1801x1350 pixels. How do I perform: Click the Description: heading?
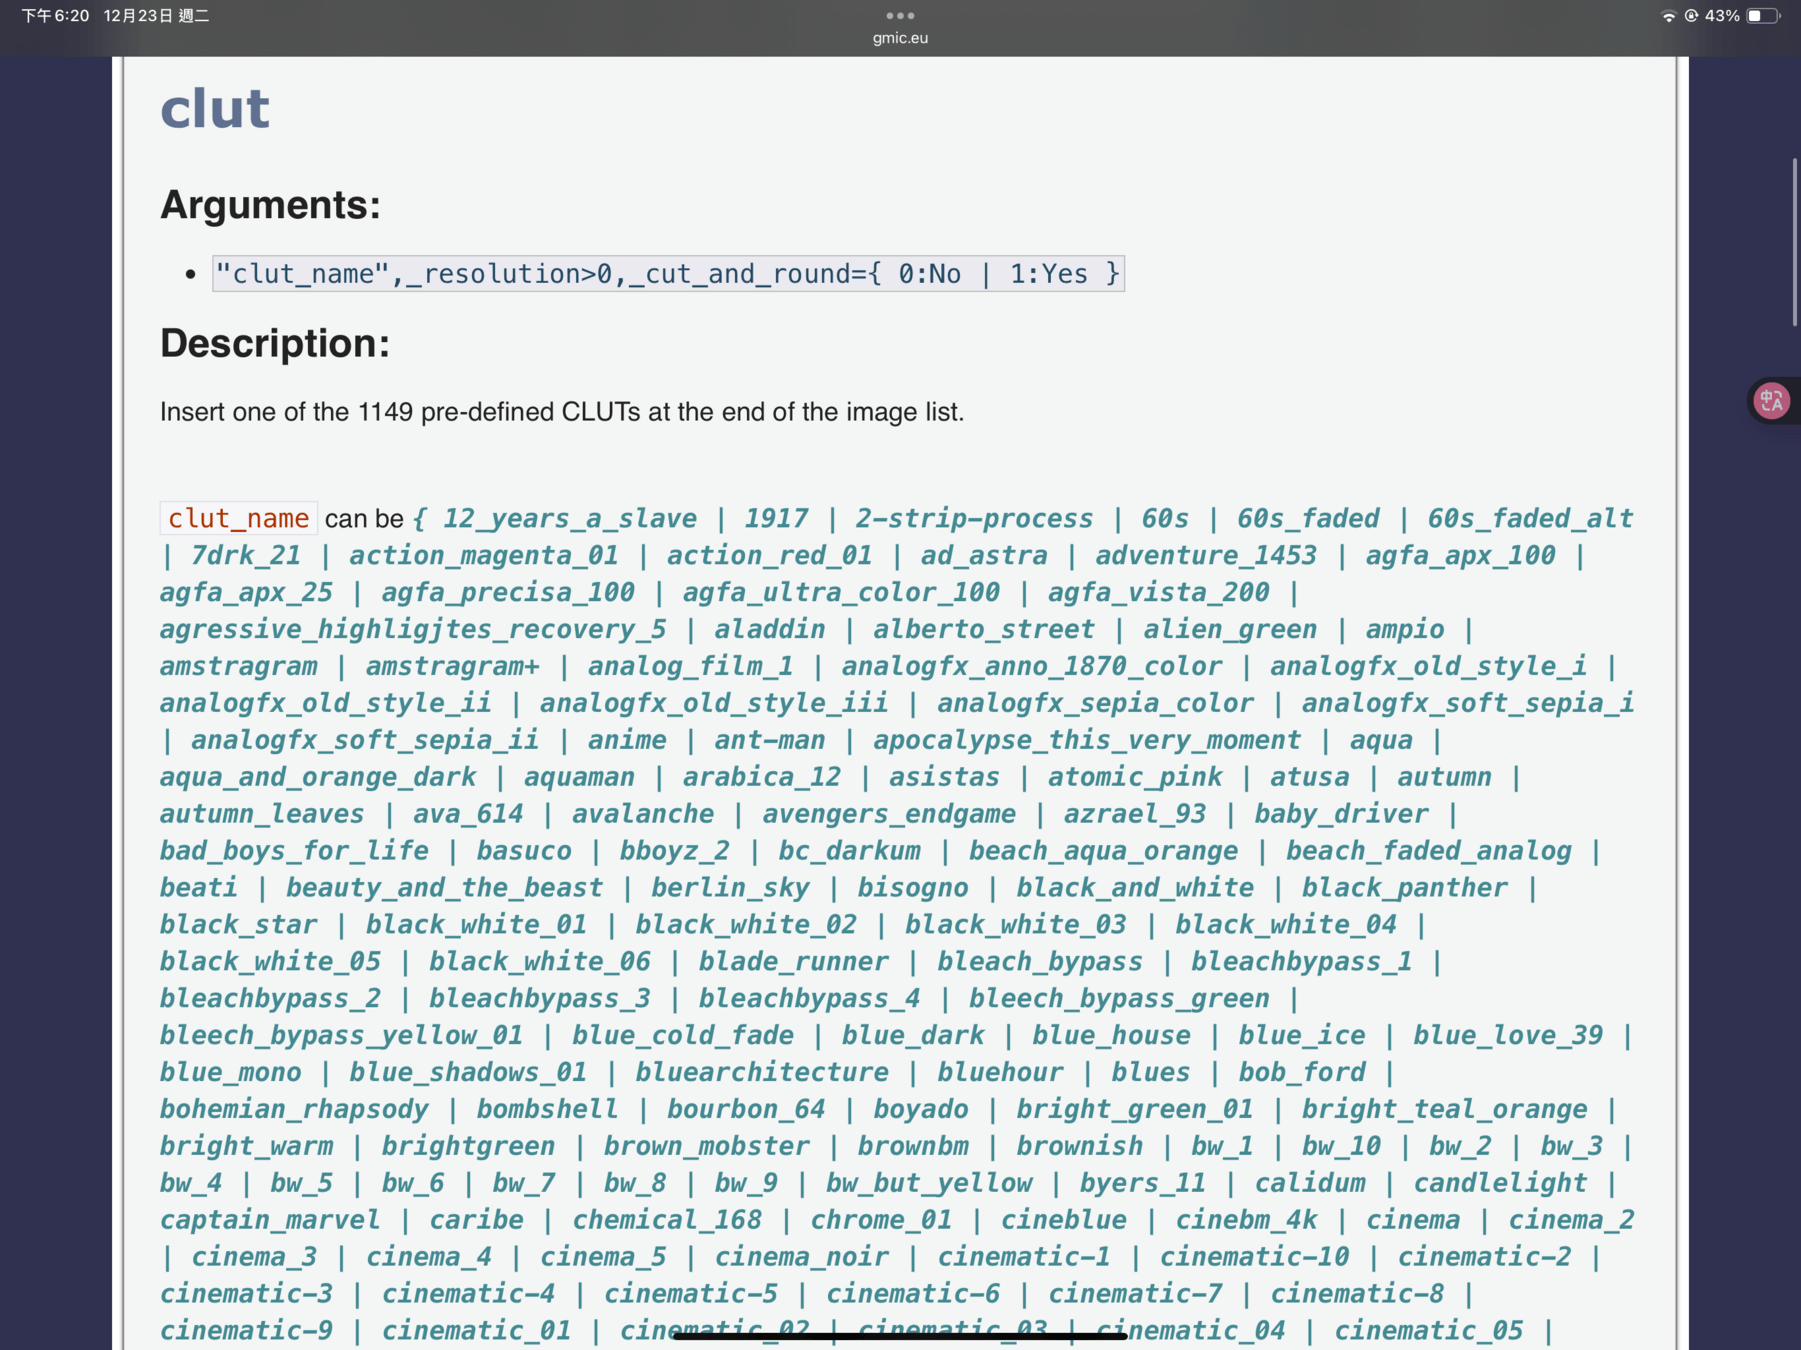pyautogui.click(x=275, y=343)
